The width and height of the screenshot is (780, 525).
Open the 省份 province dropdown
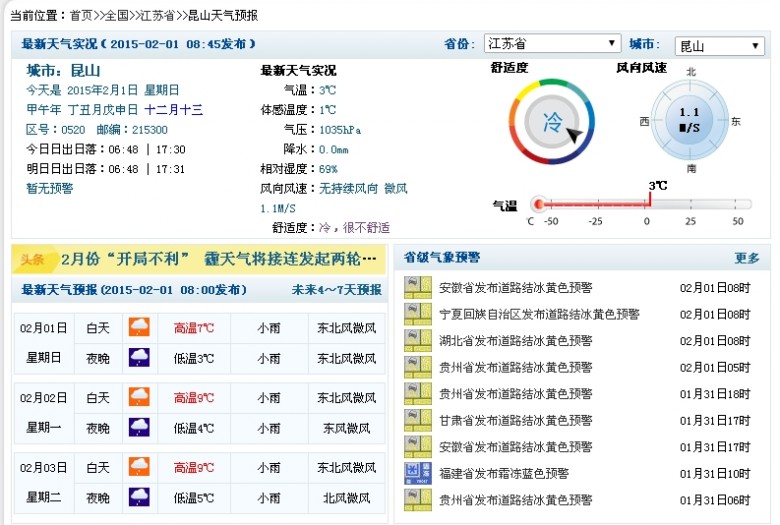pyautogui.click(x=552, y=44)
